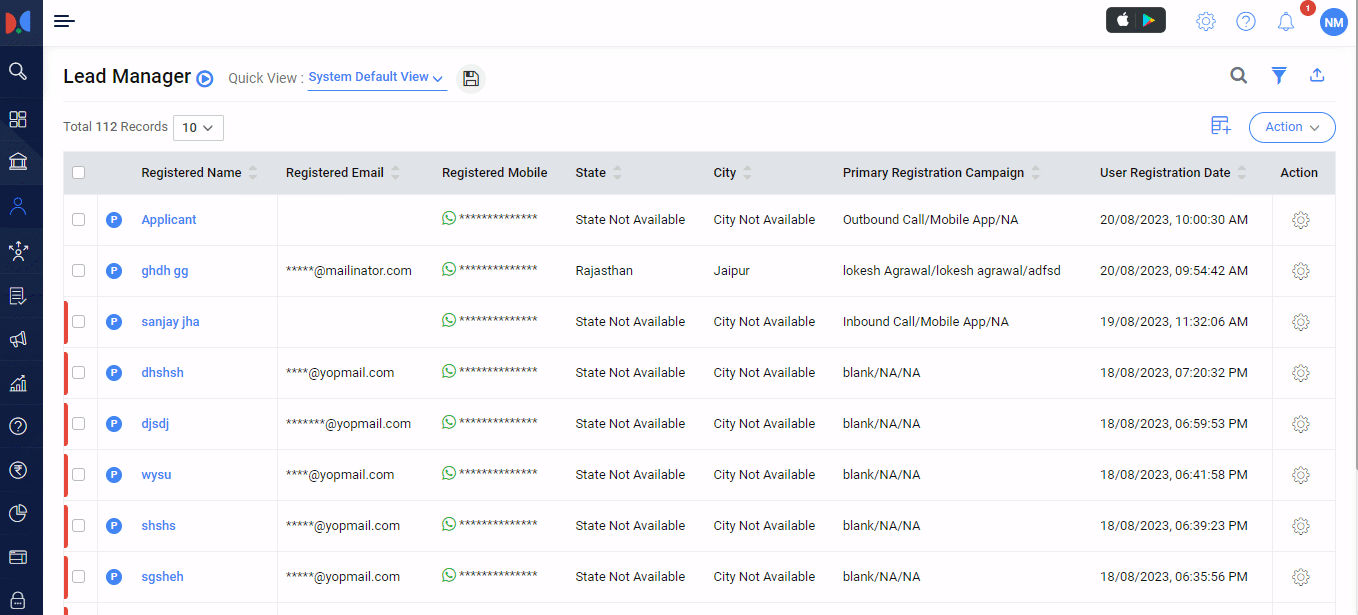1358x615 pixels.
Task: Sort by Registered Email column
Action: tap(395, 173)
